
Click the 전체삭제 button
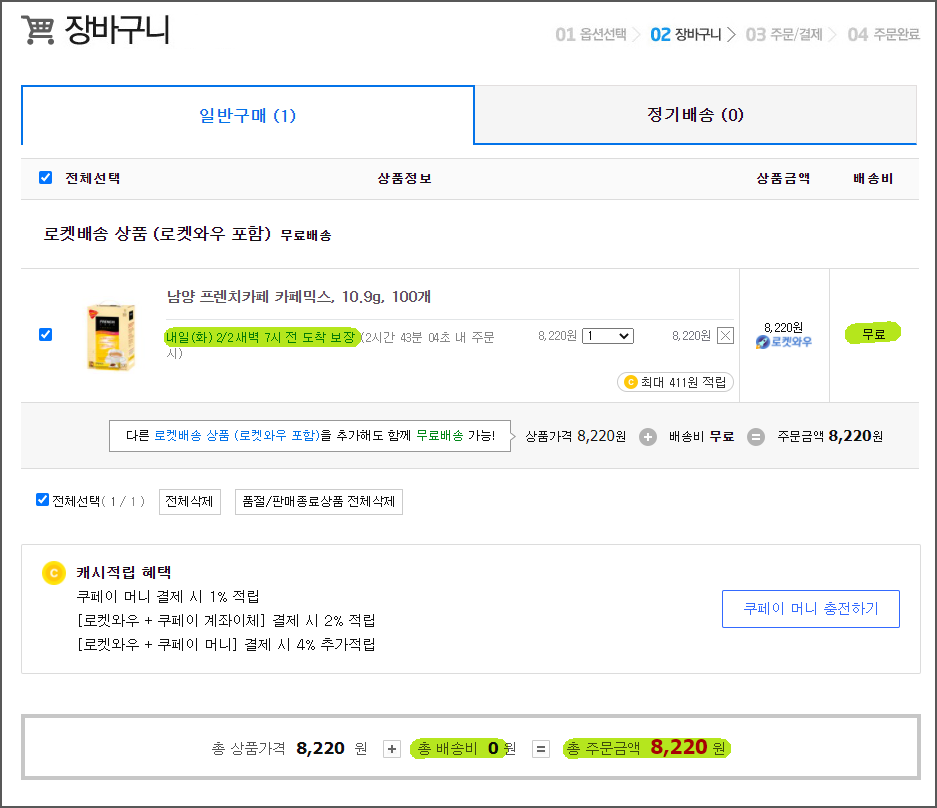click(x=189, y=501)
